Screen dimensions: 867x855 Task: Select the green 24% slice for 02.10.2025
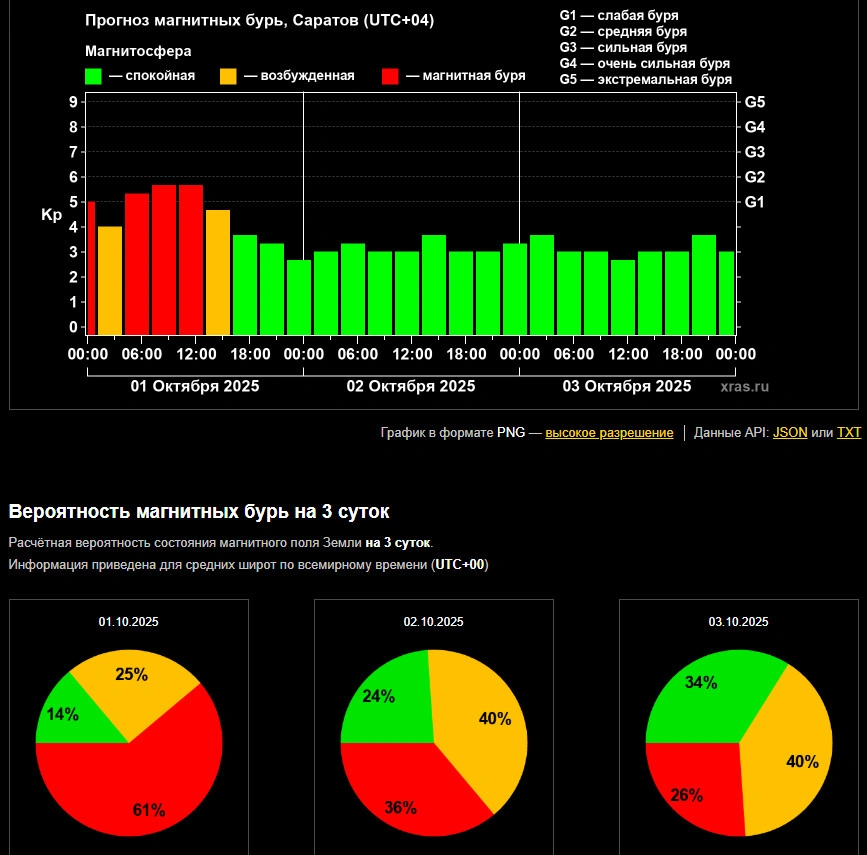click(x=380, y=695)
